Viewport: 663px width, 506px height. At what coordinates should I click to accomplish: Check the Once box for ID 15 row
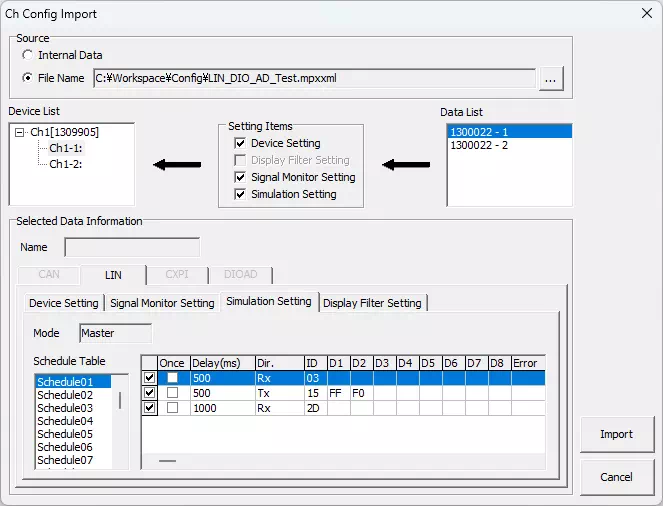[173, 393]
